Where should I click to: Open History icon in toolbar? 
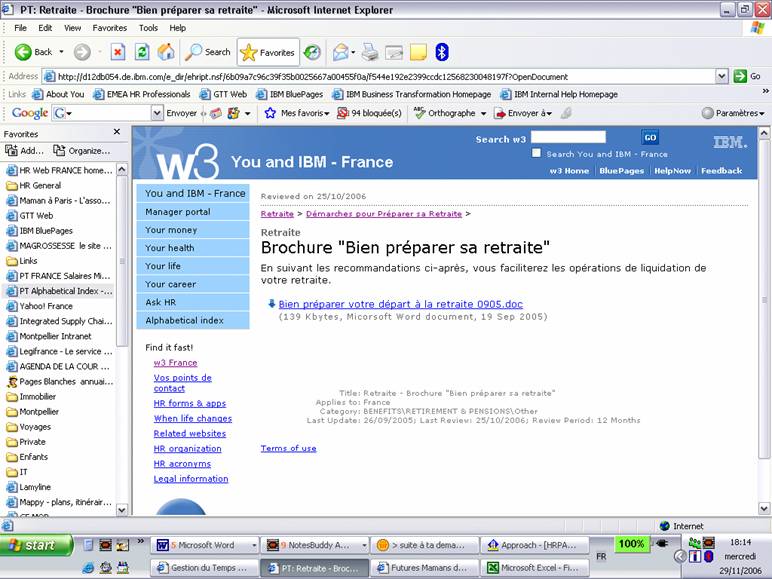(312, 52)
